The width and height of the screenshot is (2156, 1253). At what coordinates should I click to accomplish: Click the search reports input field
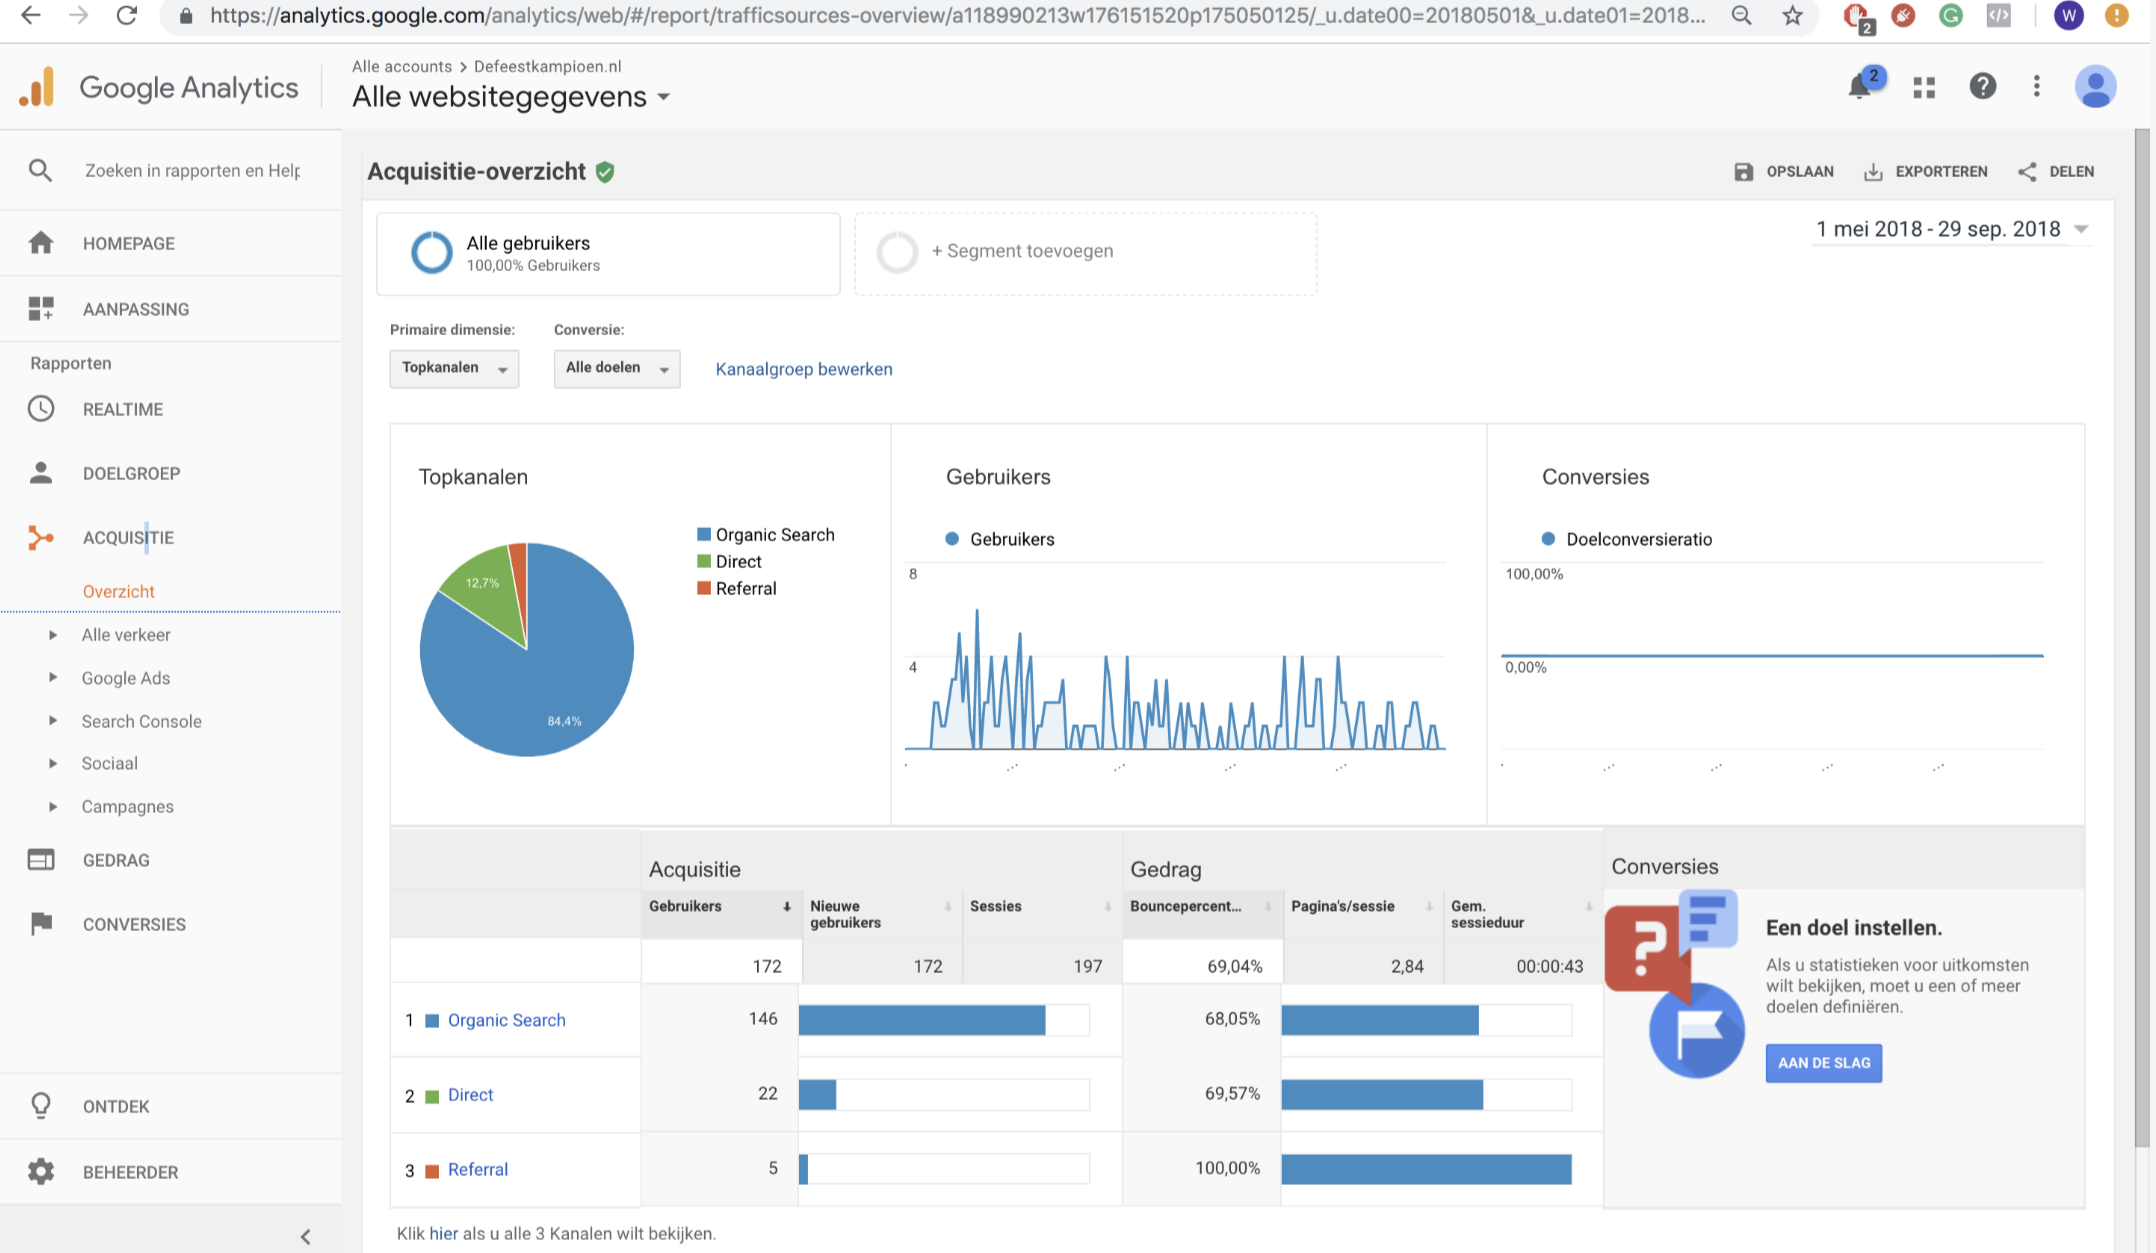pos(192,170)
